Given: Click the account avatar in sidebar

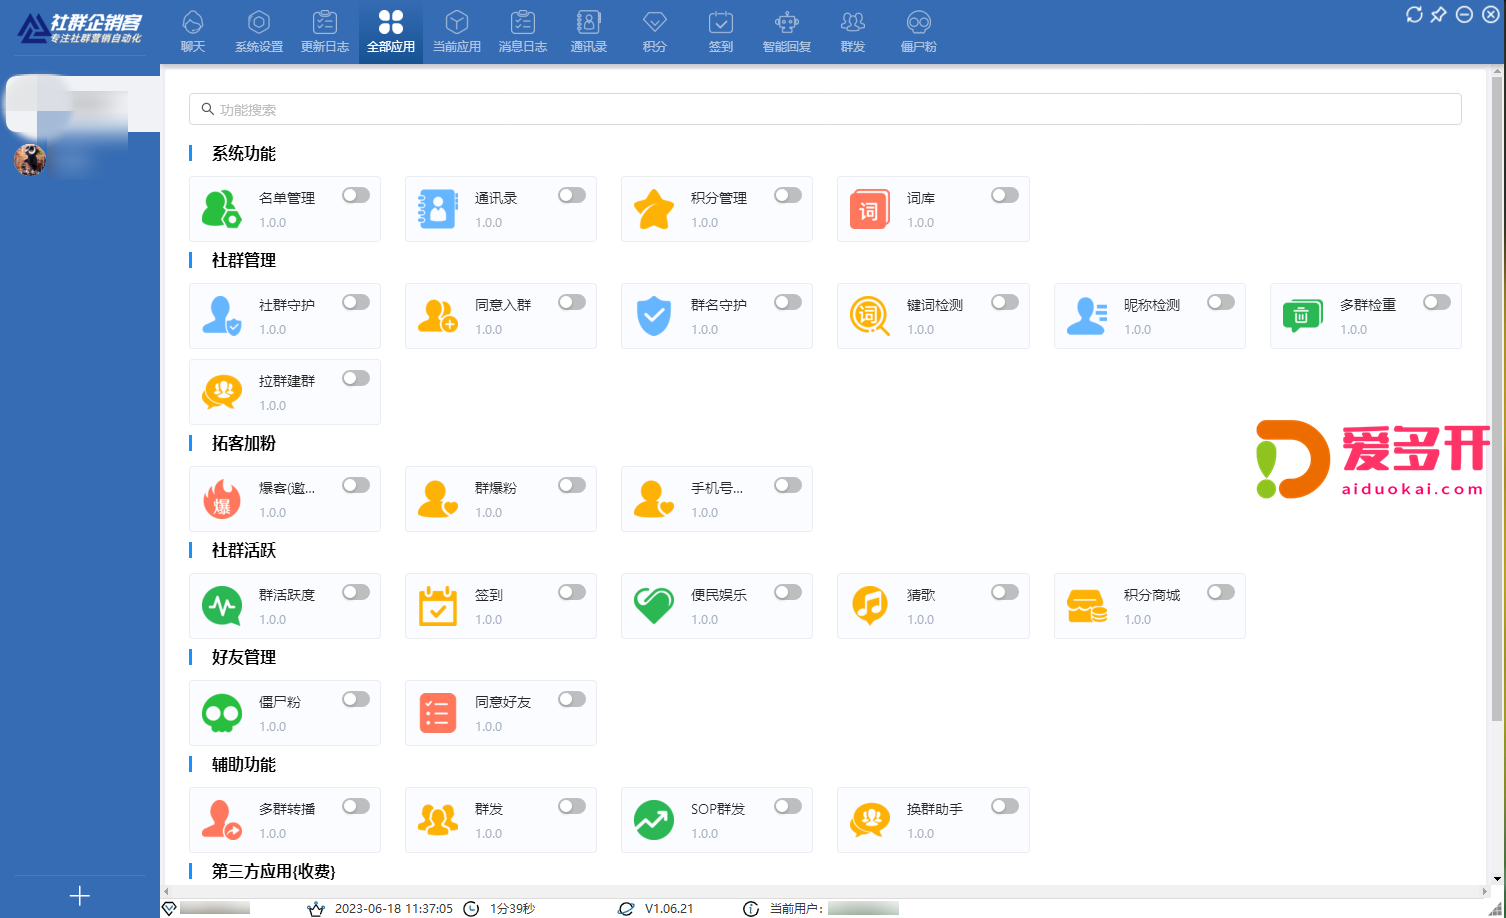Looking at the screenshot, I should 30,159.
